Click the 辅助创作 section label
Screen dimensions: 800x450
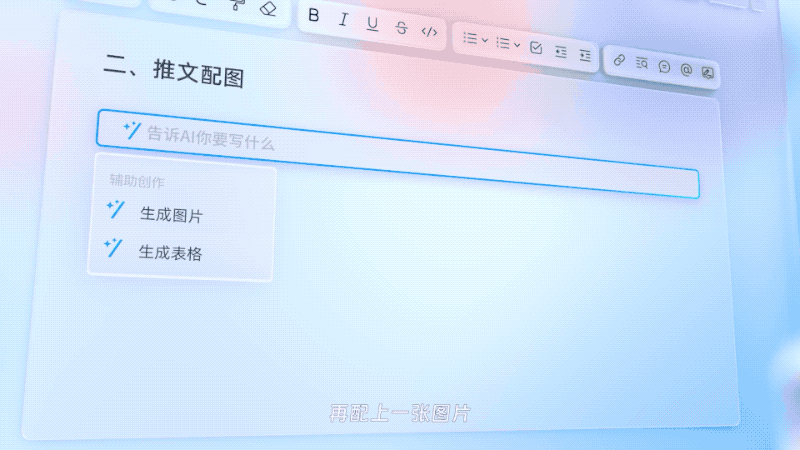click(x=137, y=181)
